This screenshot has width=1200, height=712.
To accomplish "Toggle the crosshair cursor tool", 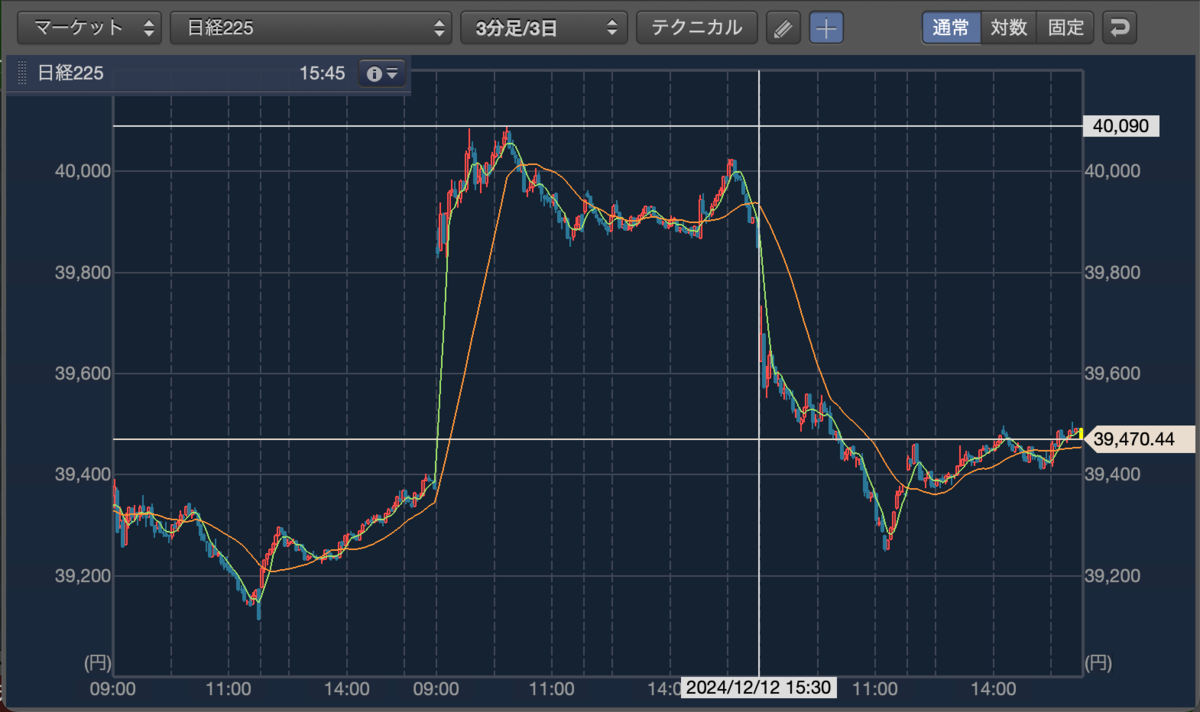I will point(826,28).
